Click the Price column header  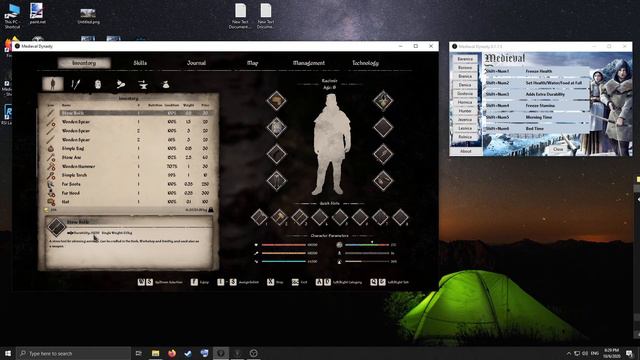[205, 105]
